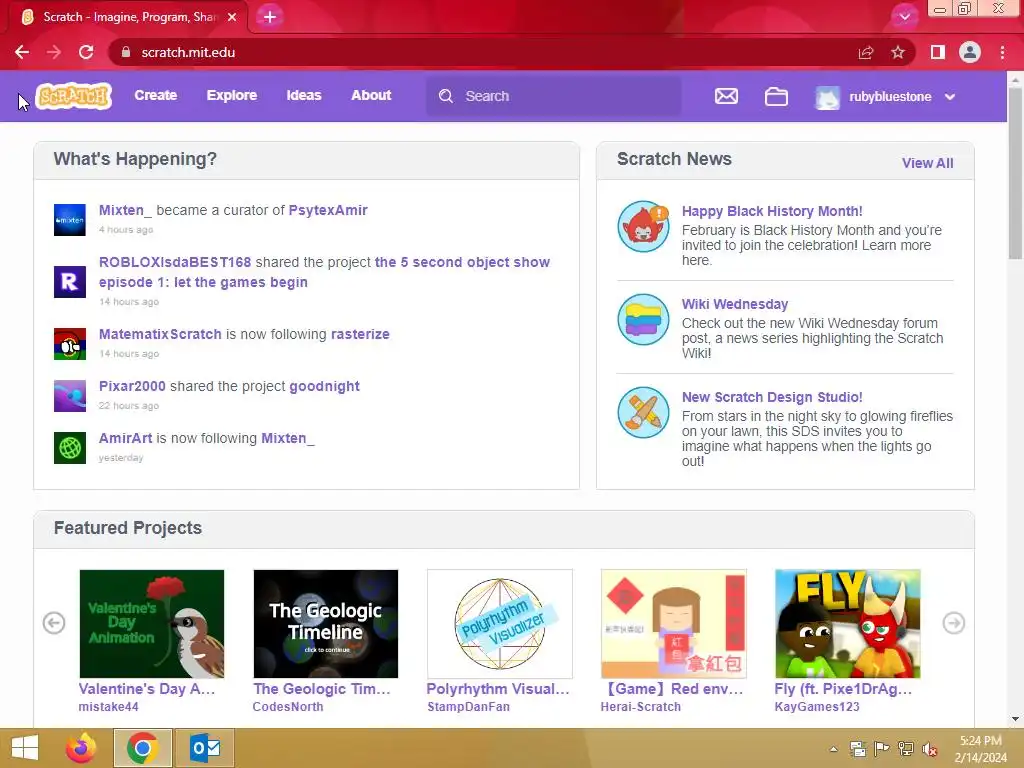The height and width of the screenshot is (768, 1024).
Task: Open the Explore menu item
Action: (232, 95)
